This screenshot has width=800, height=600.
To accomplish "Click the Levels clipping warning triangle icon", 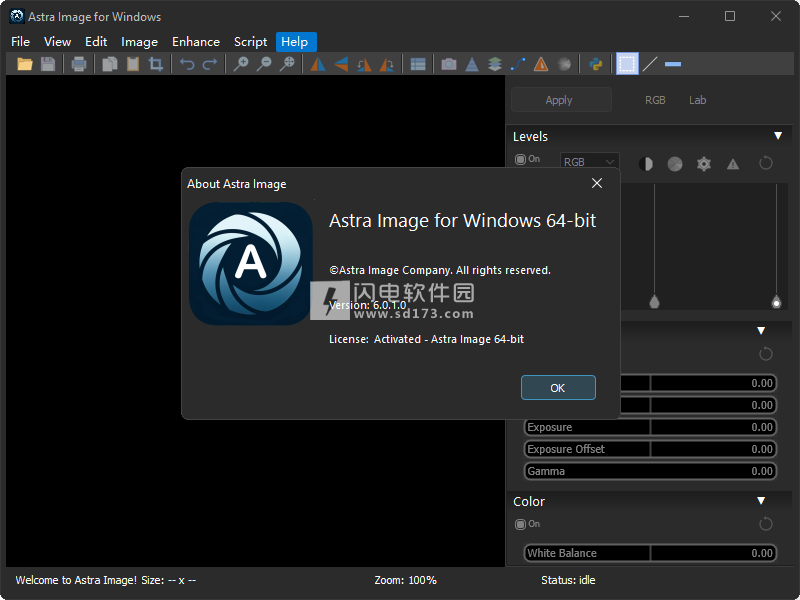I will coord(733,164).
